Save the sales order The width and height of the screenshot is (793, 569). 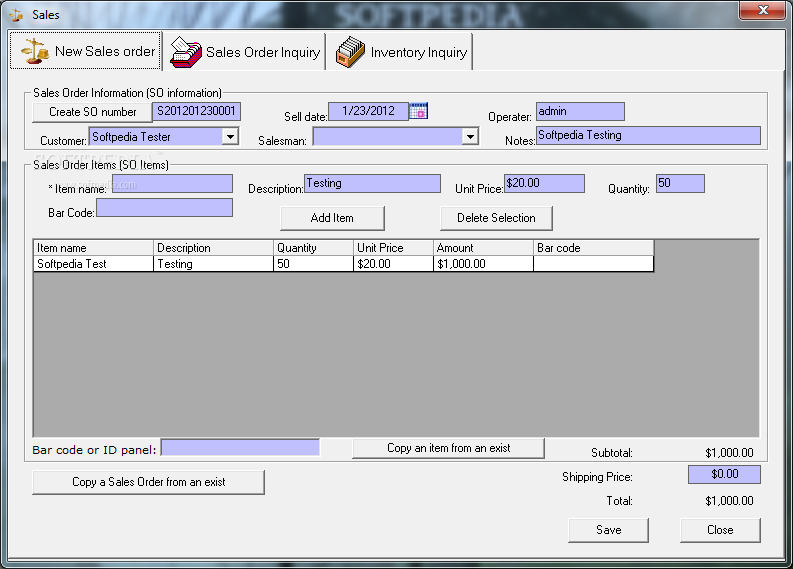[x=608, y=530]
